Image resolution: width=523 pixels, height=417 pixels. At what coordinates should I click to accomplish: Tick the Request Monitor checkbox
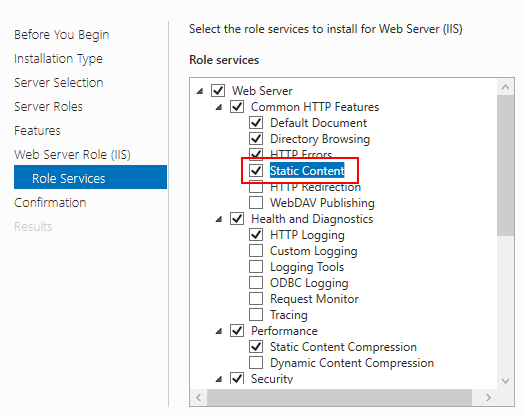pos(256,299)
